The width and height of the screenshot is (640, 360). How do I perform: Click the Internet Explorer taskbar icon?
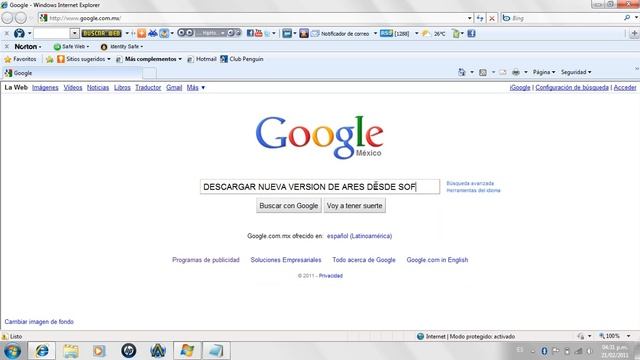tap(42, 351)
